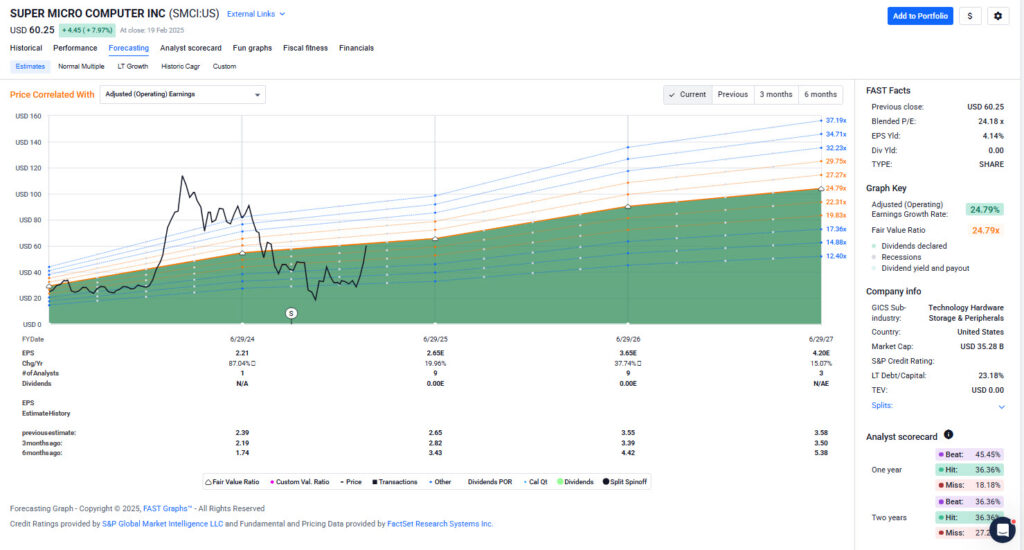
Task: Select the Forecasting tab
Action: click(x=129, y=48)
